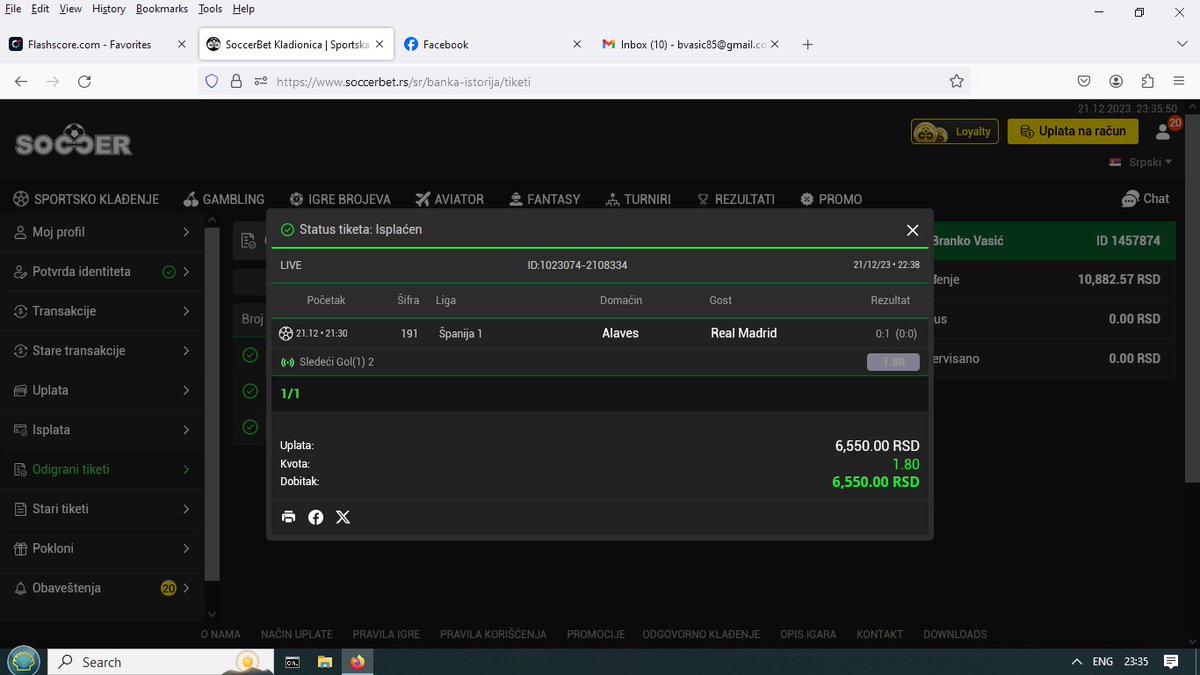Open Potvrda identiteta in sidebar
The height and width of the screenshot is (675, 1200).
coord(102,271)
